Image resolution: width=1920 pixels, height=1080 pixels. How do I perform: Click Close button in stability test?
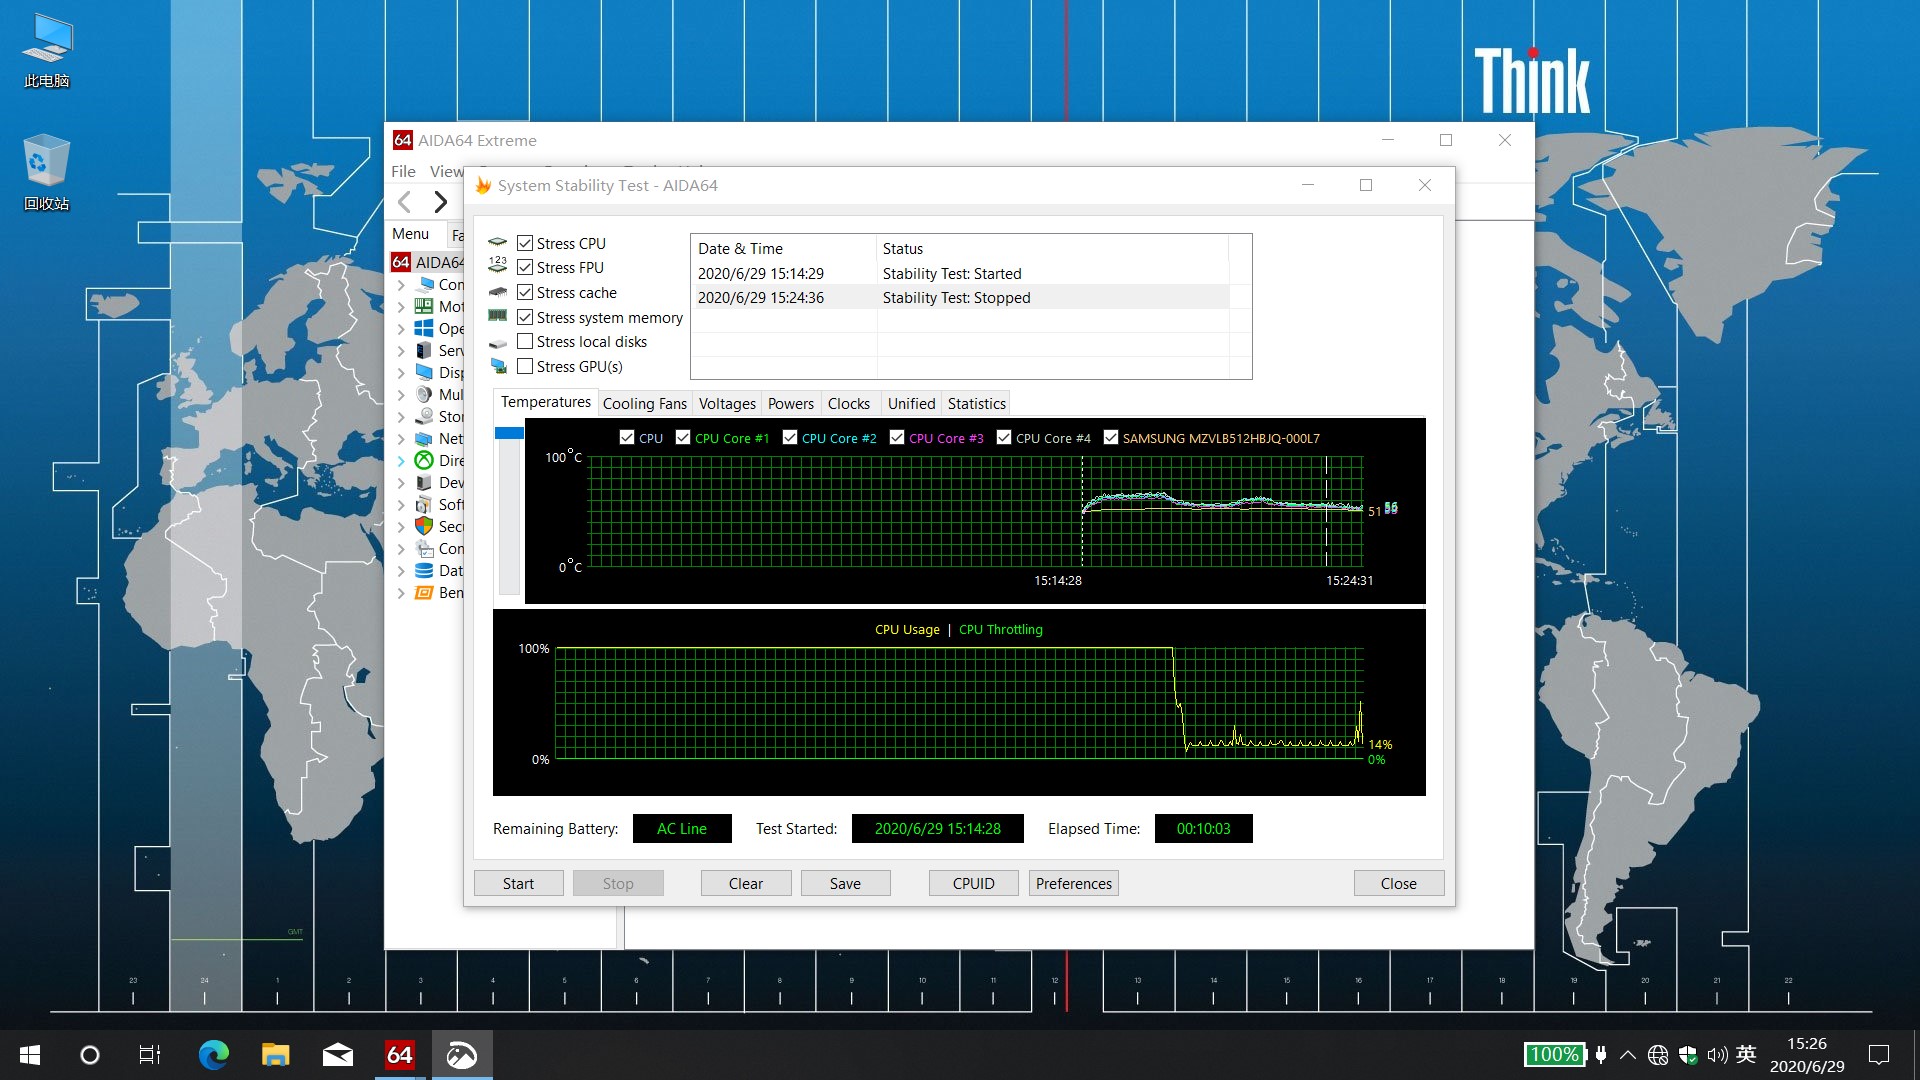[1399, 883]
